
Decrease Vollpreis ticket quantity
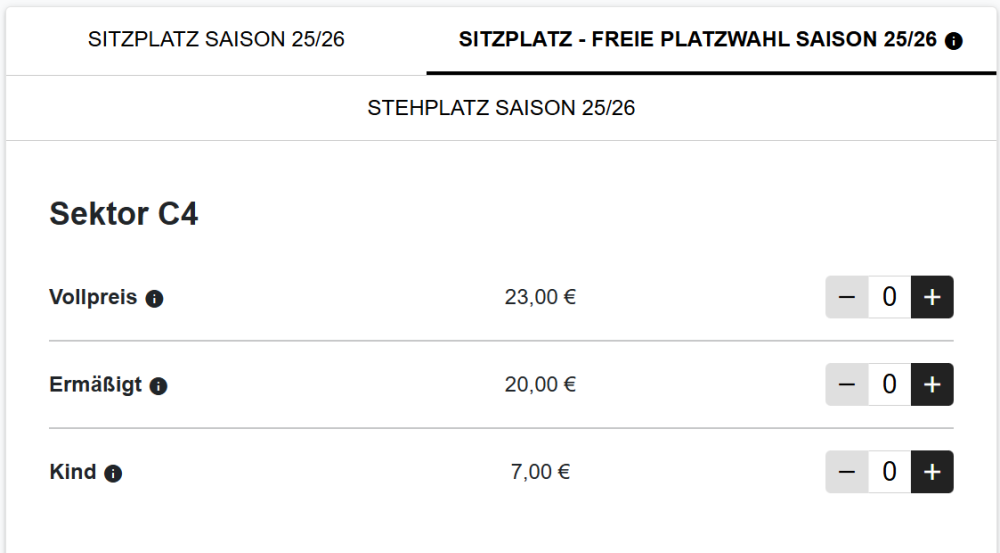[847, 297]
